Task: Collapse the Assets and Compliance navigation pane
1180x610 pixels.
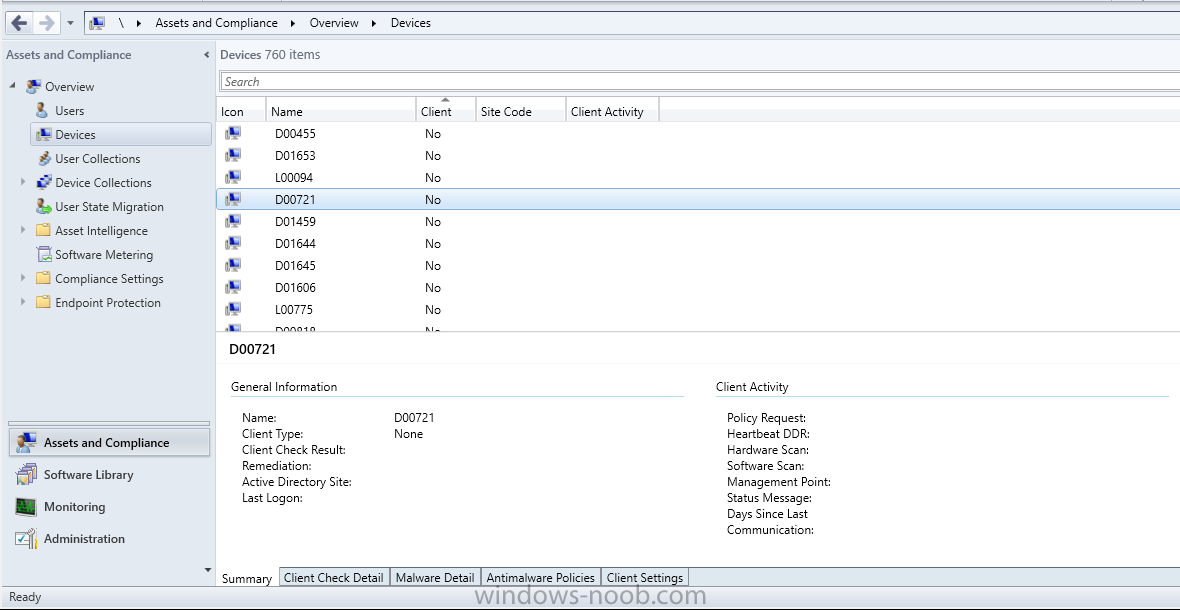Action: tap(207, 55)
